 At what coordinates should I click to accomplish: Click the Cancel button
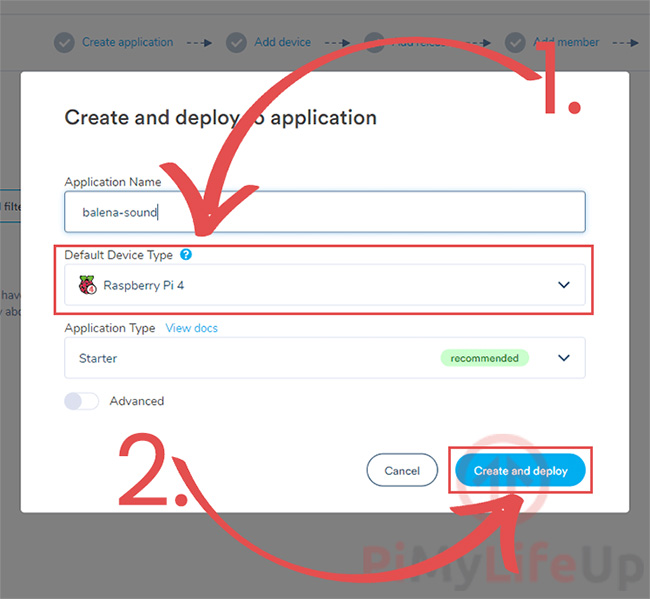pos(402,470)
